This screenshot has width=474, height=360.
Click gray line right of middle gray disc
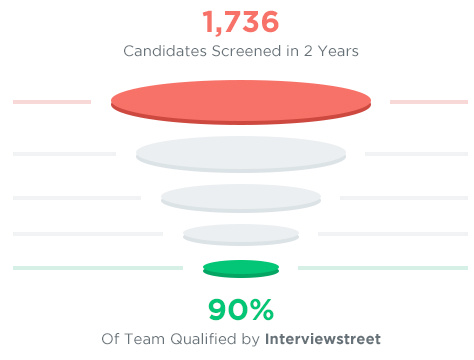(x=404, y=198)
